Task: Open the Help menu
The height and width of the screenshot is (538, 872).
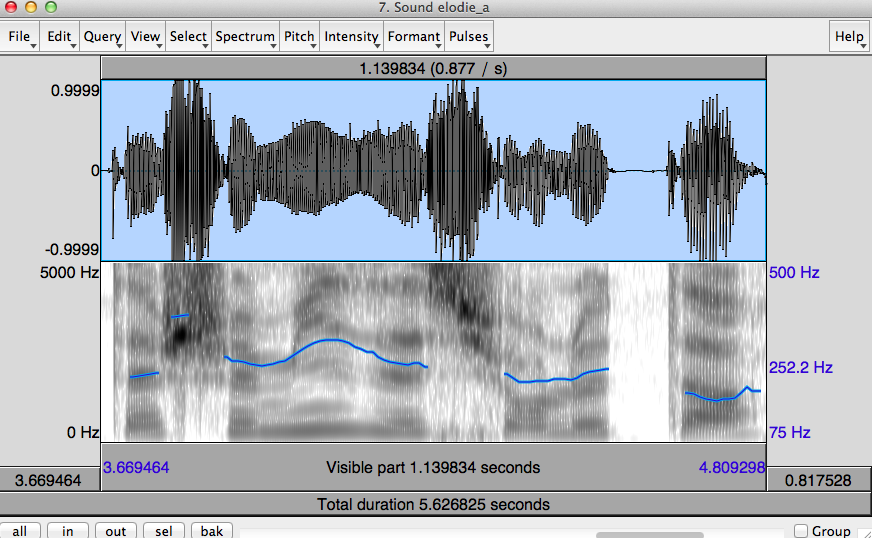Action: [849, 37]
